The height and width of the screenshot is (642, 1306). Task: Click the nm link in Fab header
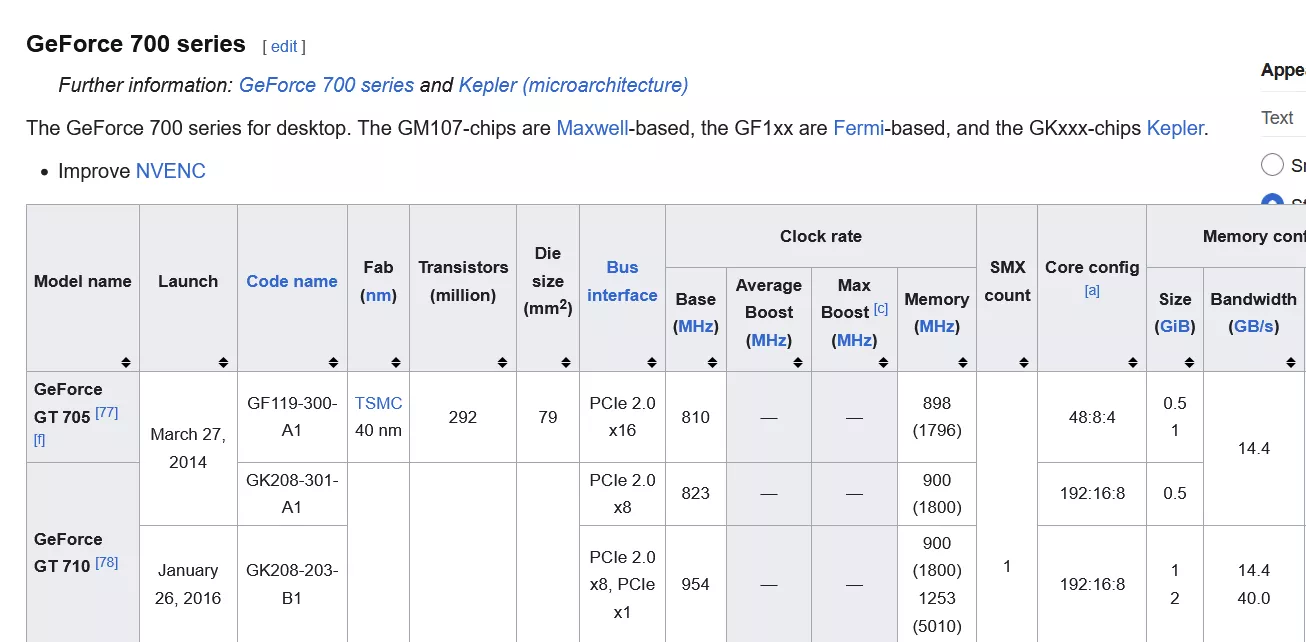pos(378,295)
